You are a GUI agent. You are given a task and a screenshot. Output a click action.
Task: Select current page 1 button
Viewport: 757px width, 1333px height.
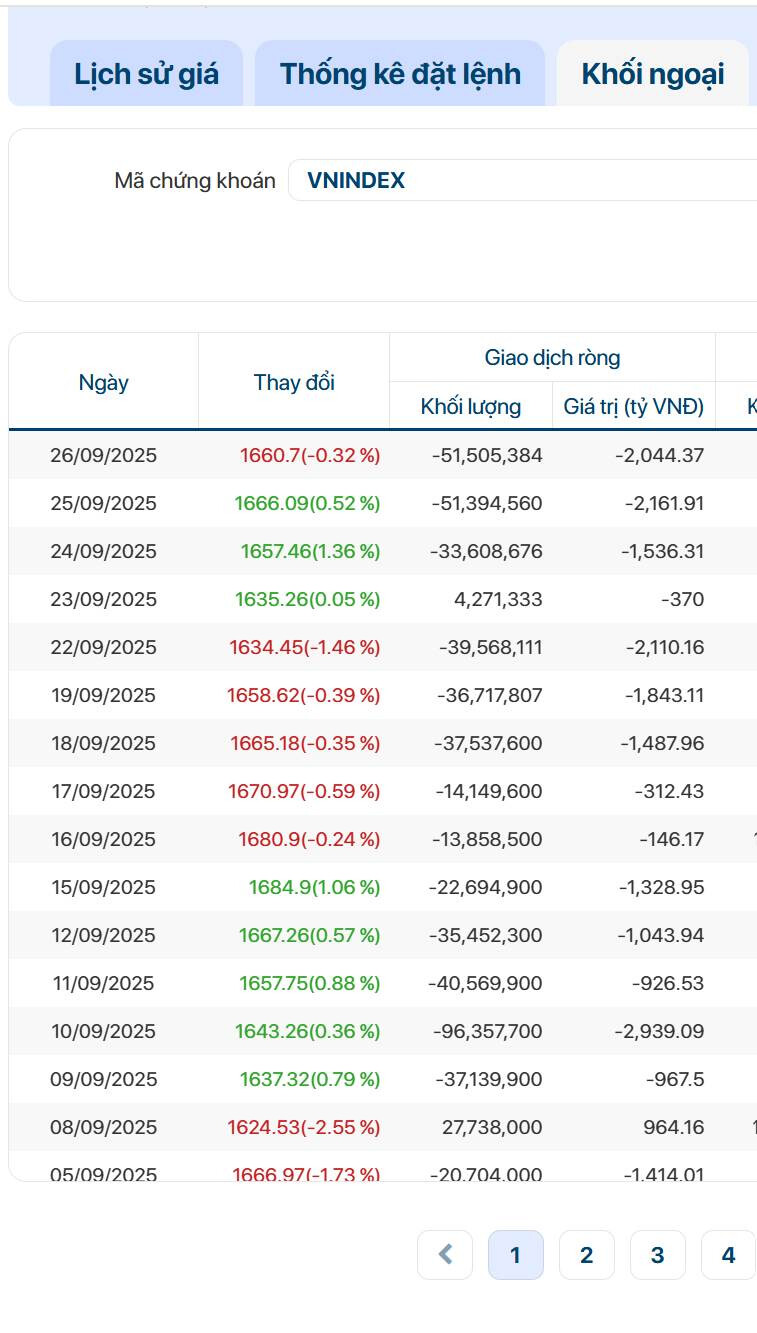tap(515, 1255)
